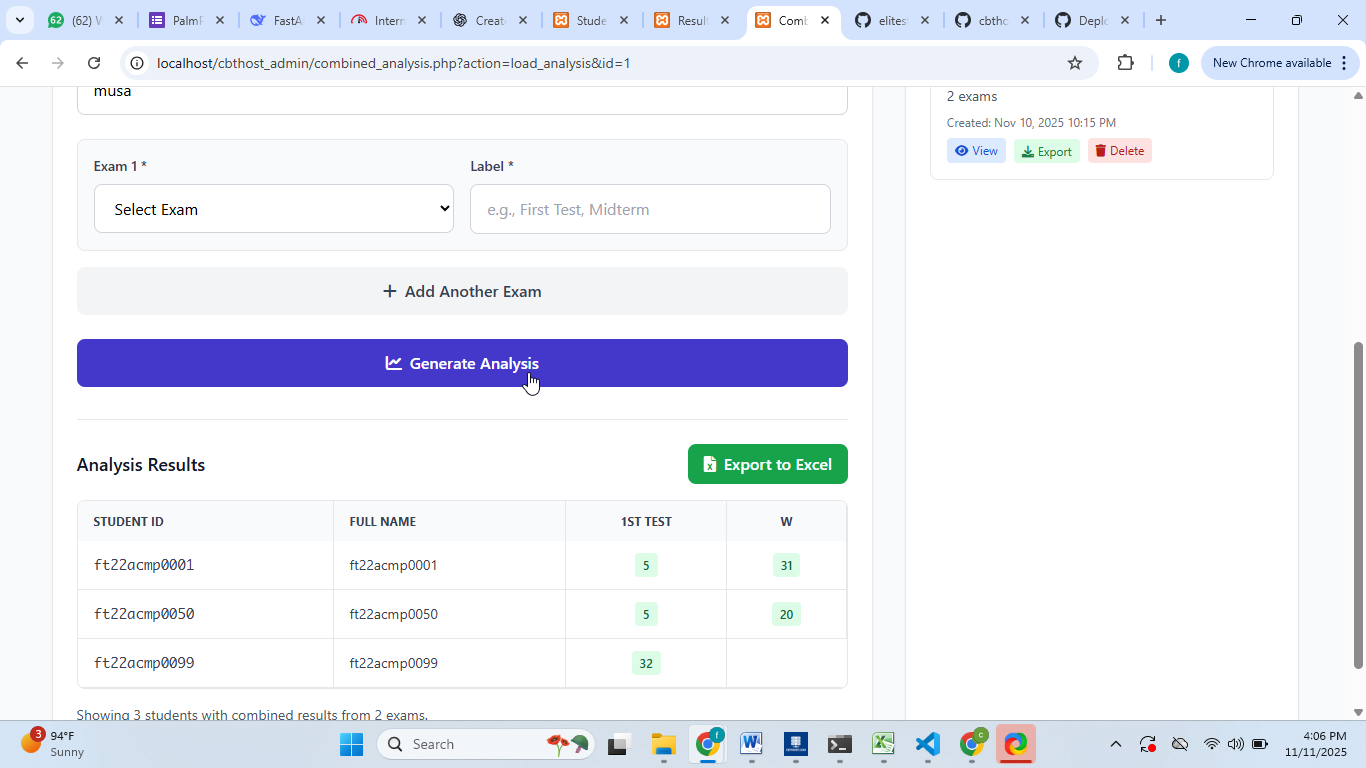This screenshot has width=1366, height=768.
Task: Delete the saved analysis
Action: pyautogui.click(x=1120, y=151)
